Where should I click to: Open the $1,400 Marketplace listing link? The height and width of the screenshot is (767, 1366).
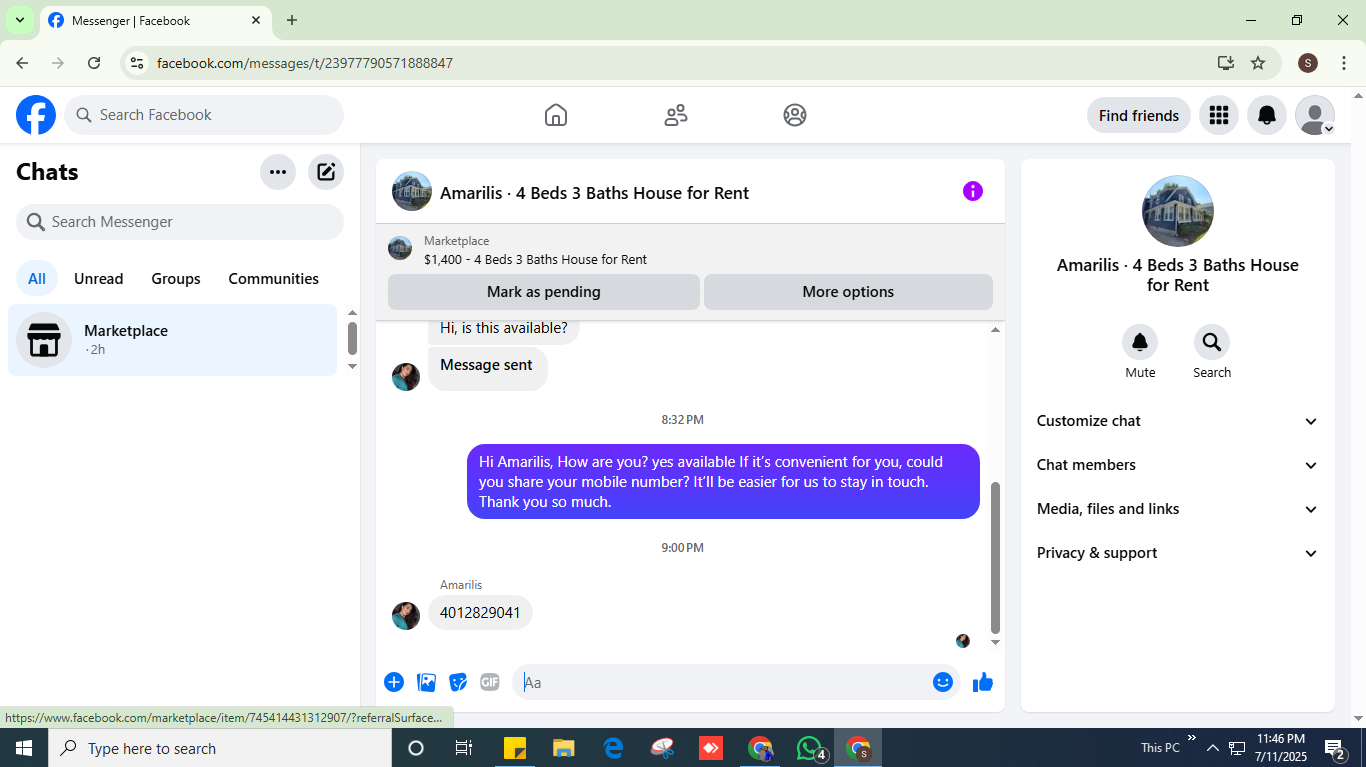535,259
